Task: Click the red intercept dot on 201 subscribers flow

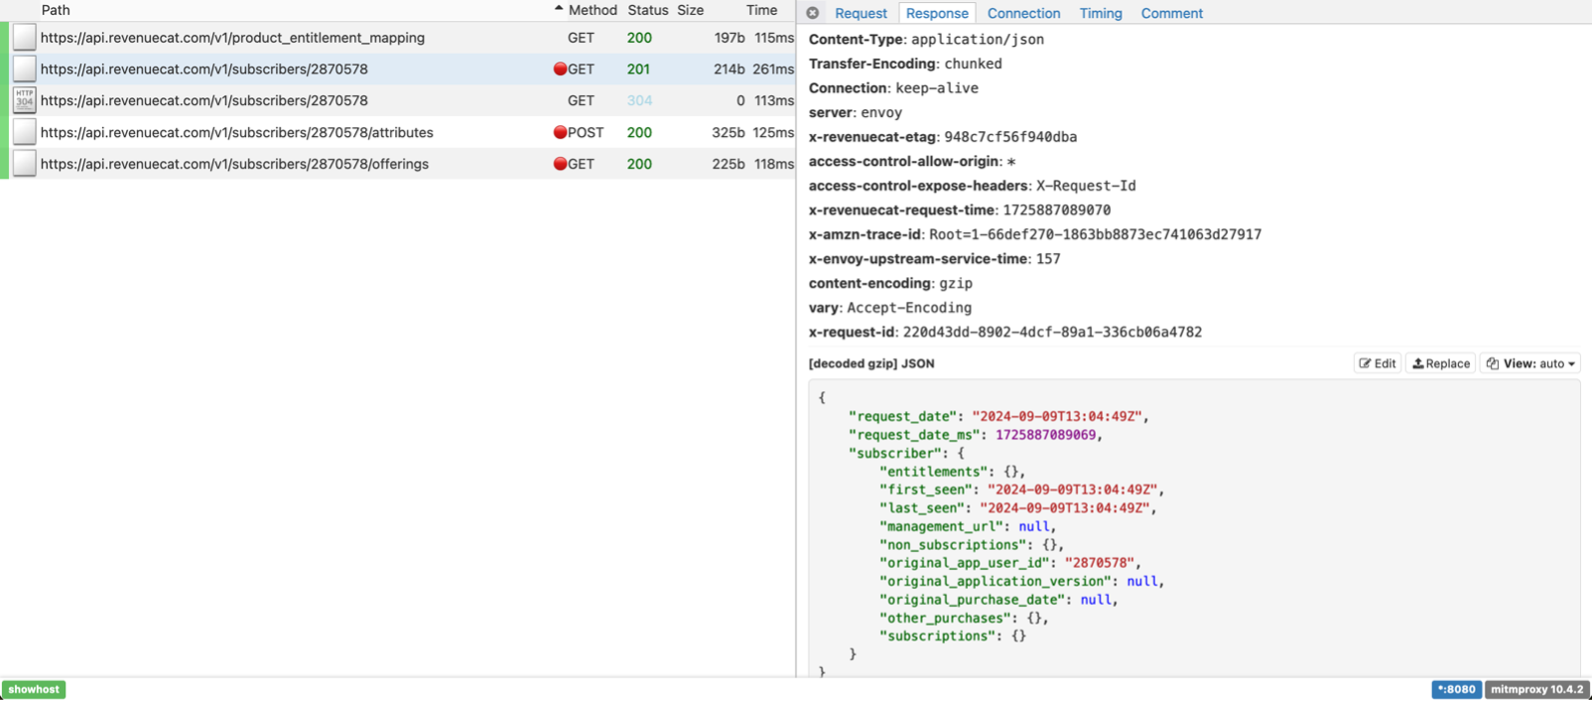Action: (x=560, y=69)
